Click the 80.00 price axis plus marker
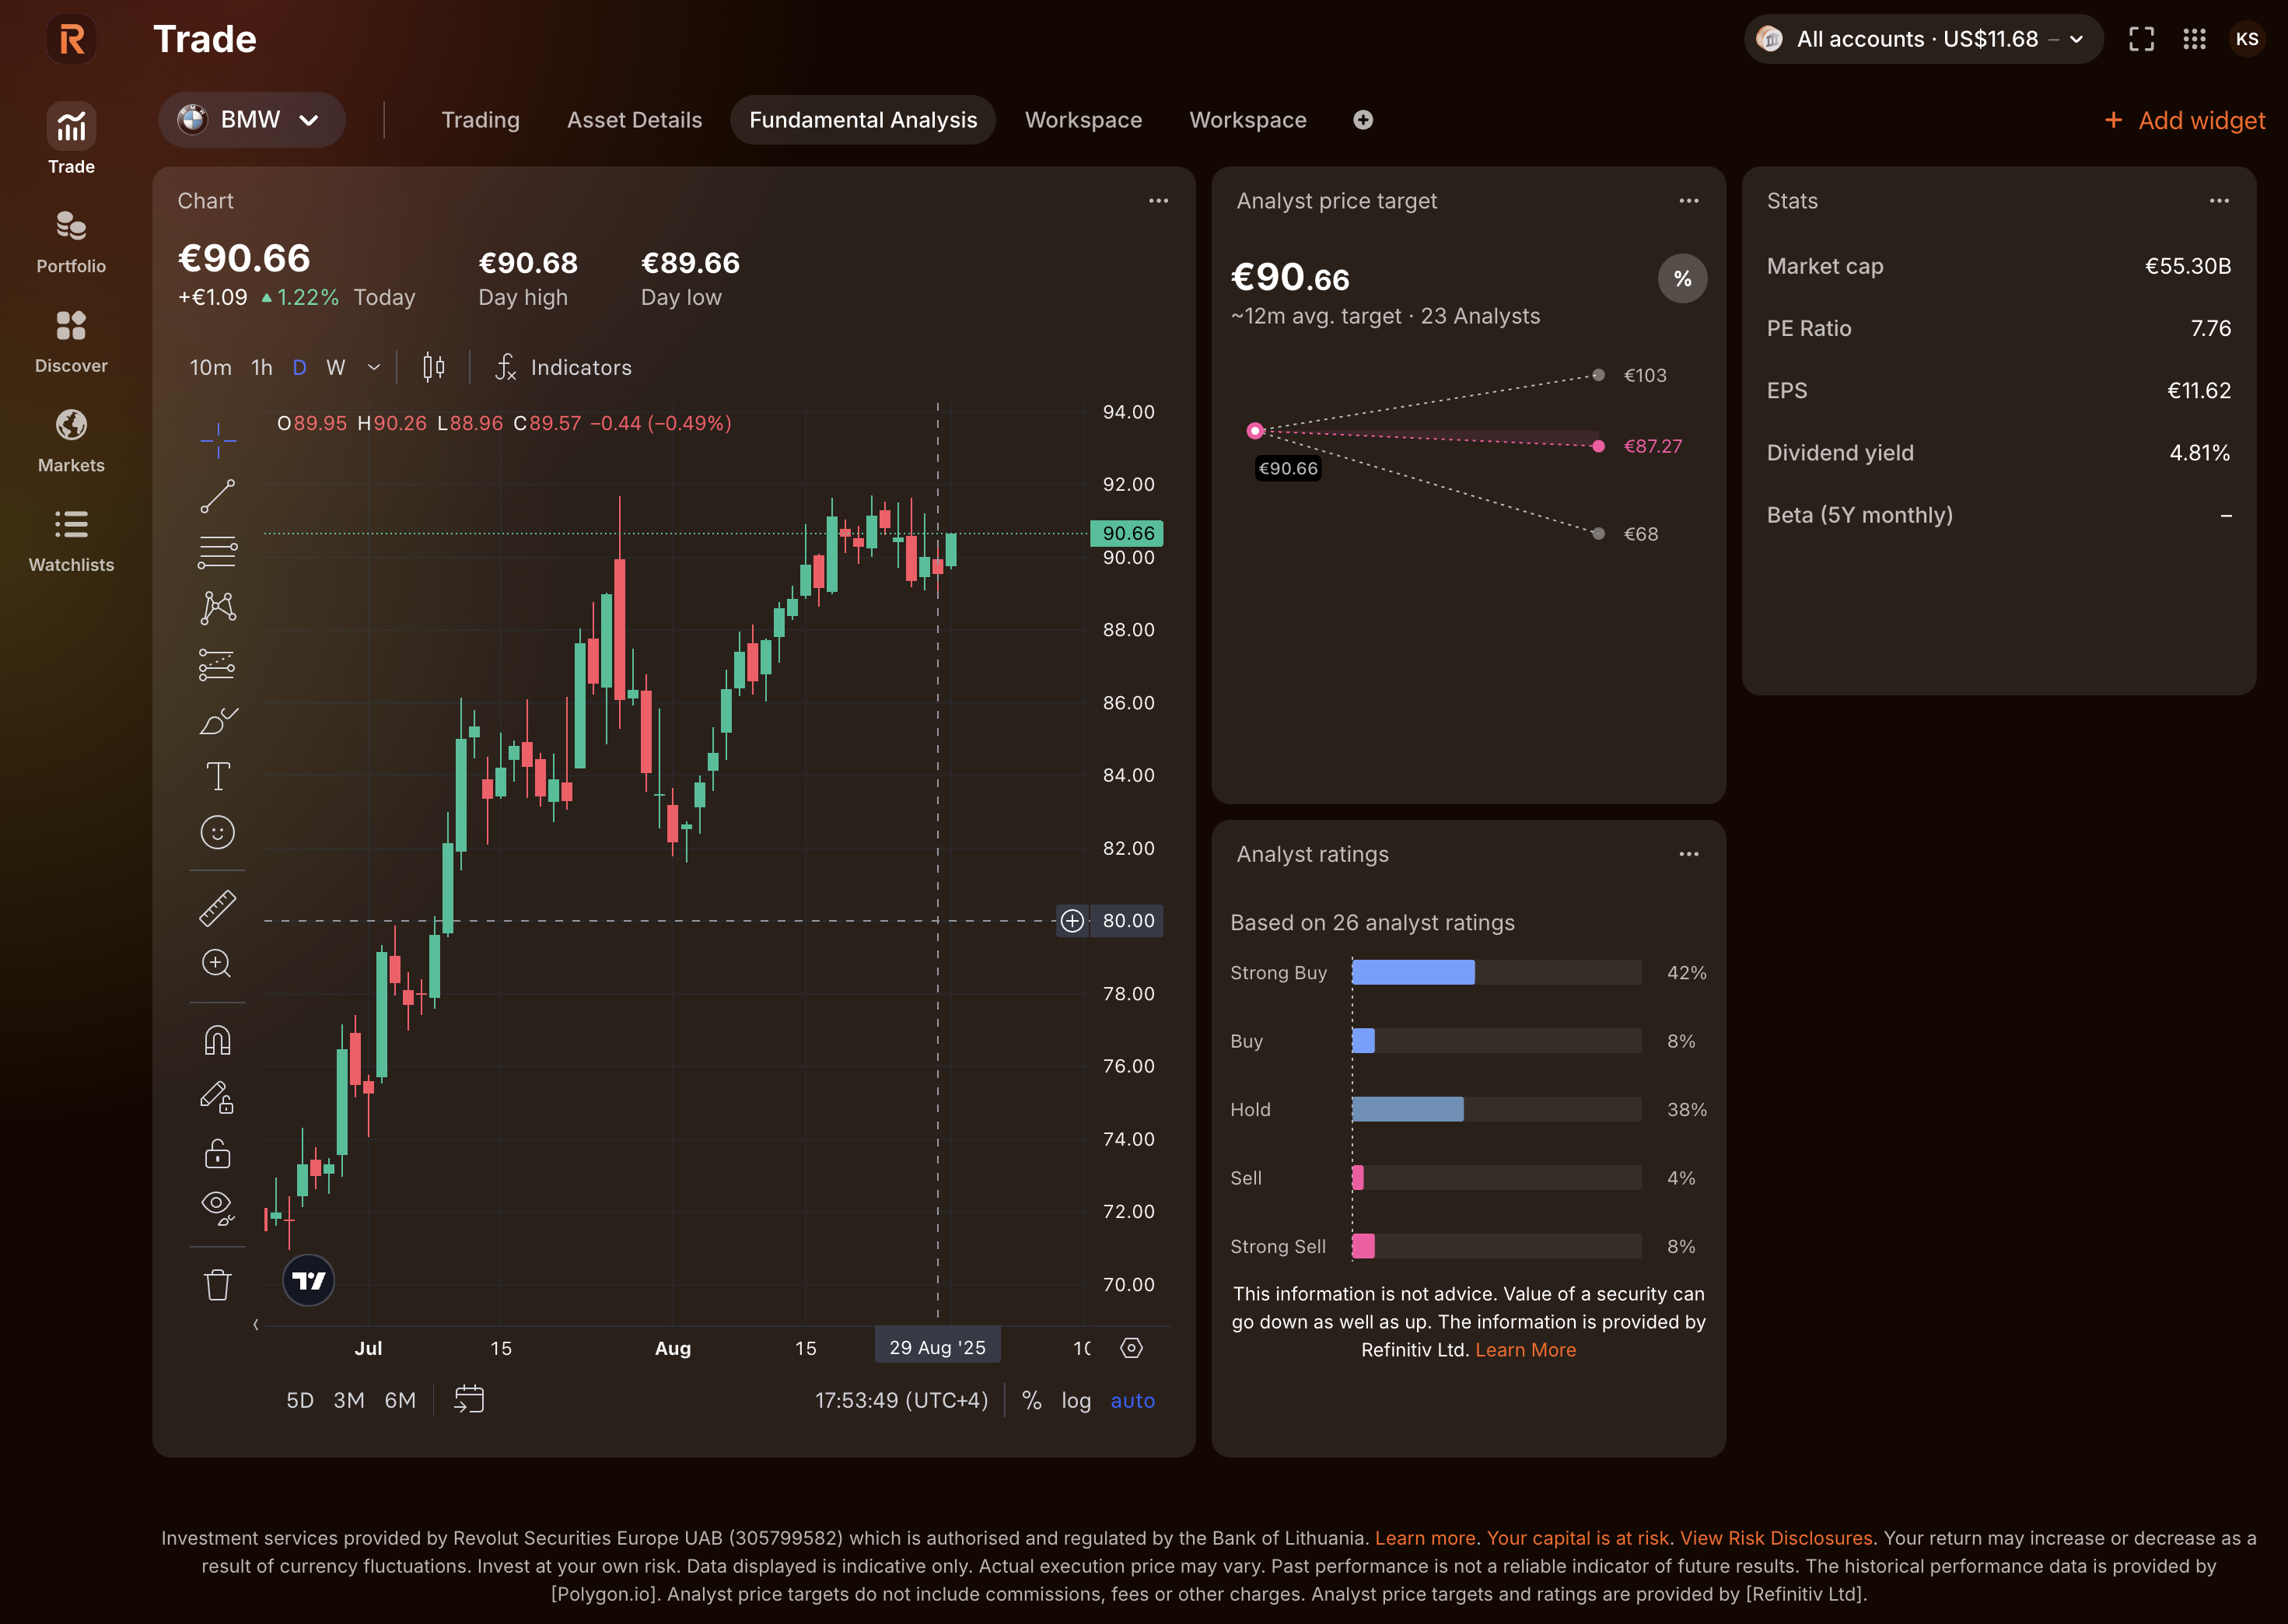Image resolution: width=2288 pixels, height=1624 pixels. click(x=1072, y=921)
